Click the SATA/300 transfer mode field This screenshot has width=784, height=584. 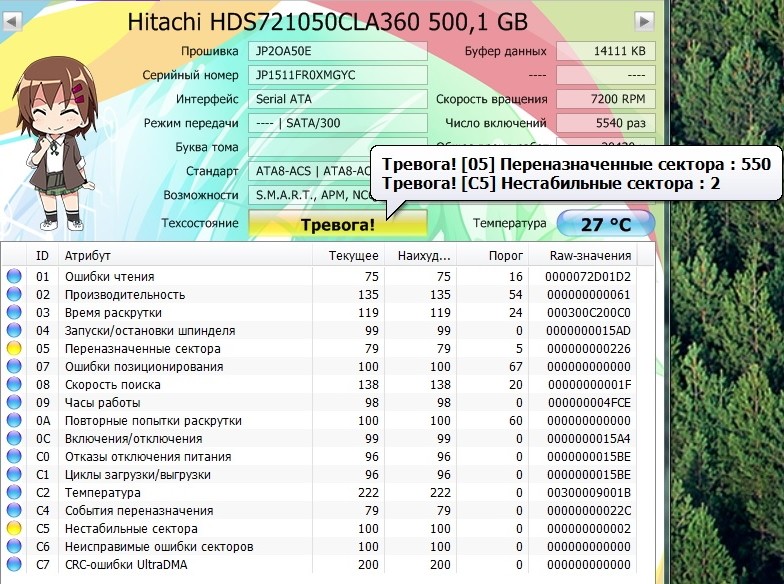[x=338, y=123]
